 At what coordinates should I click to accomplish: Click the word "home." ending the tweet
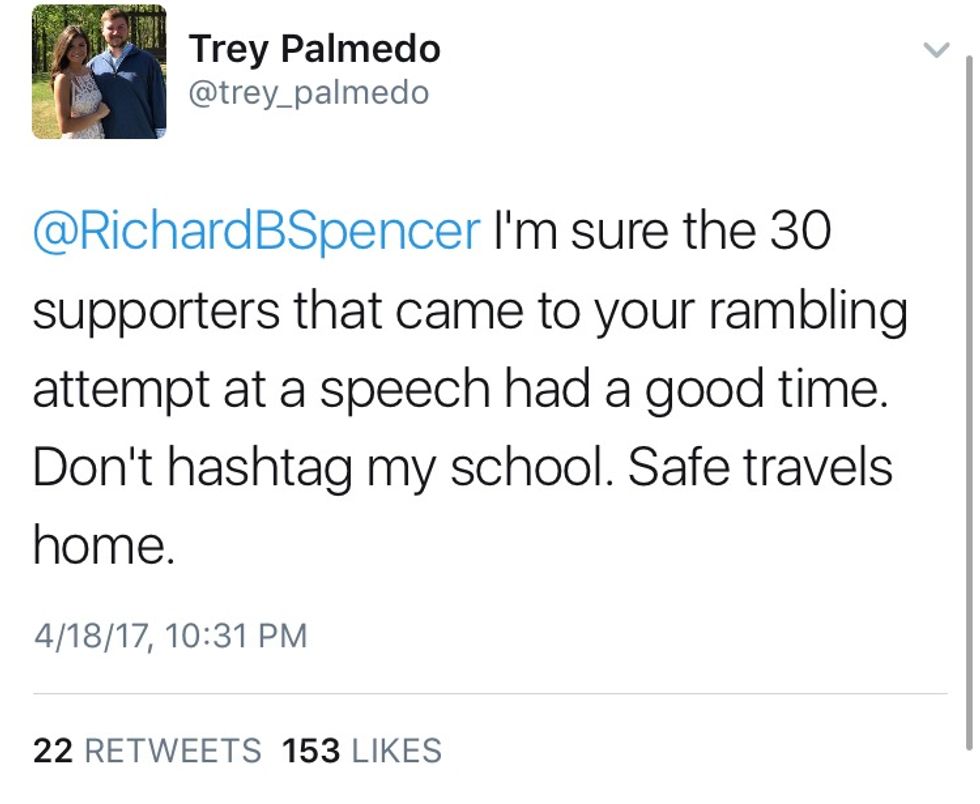click(103, 545)
